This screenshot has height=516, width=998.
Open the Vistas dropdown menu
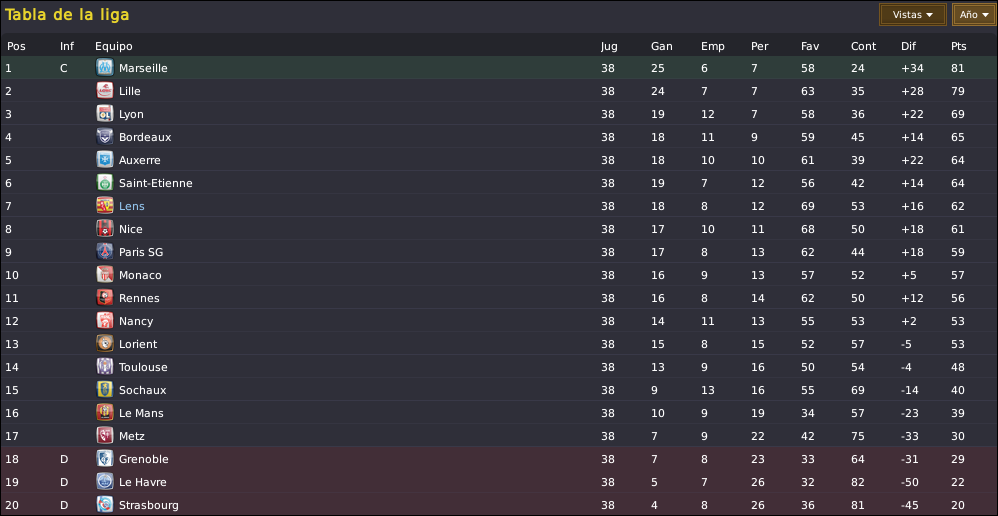(913, 15)
